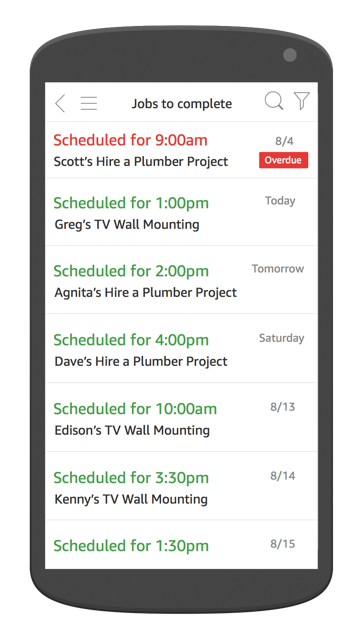Open the filter funnel icon
Screen dimensions: 360x640
302,101
